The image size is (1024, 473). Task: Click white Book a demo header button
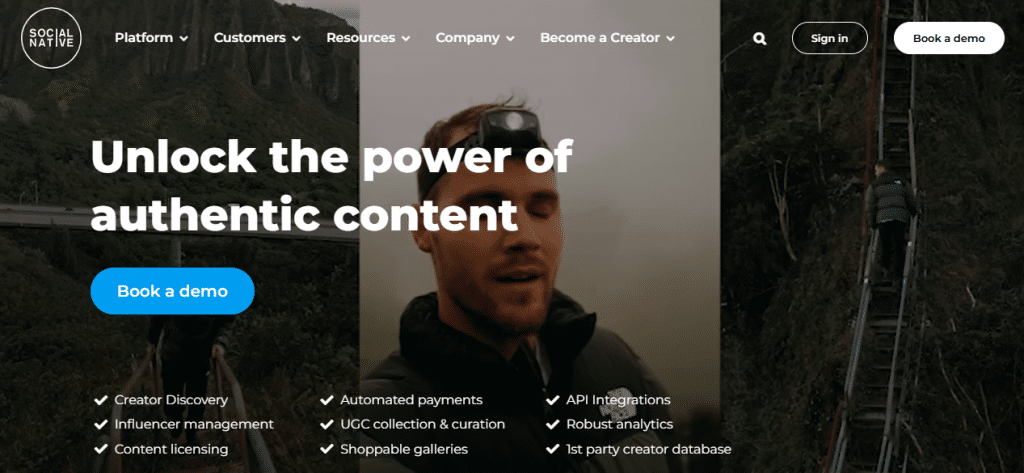point(949,38)
